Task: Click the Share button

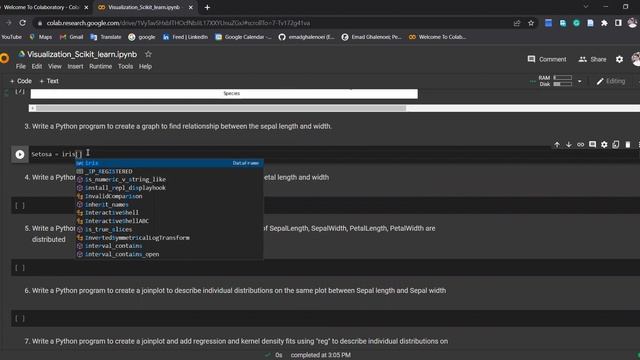Action: tap(592, 59)
